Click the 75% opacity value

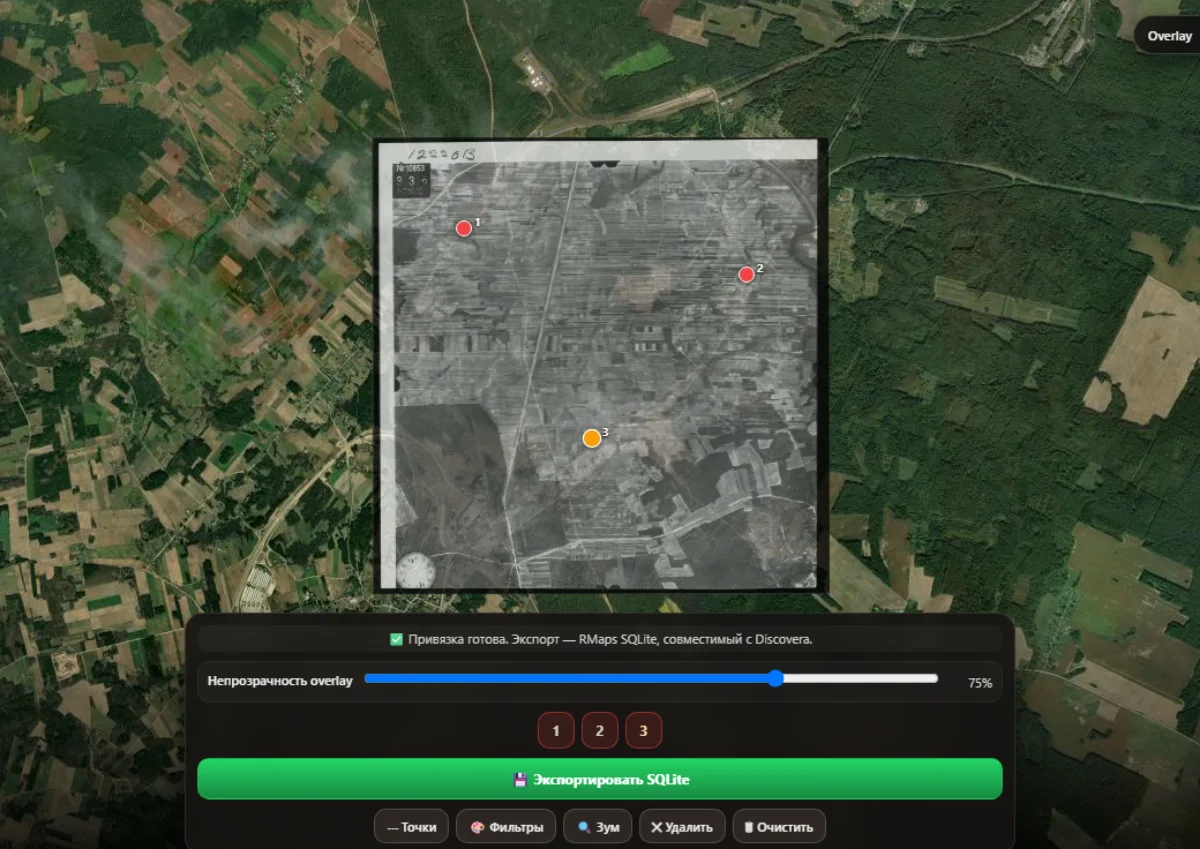980,683
